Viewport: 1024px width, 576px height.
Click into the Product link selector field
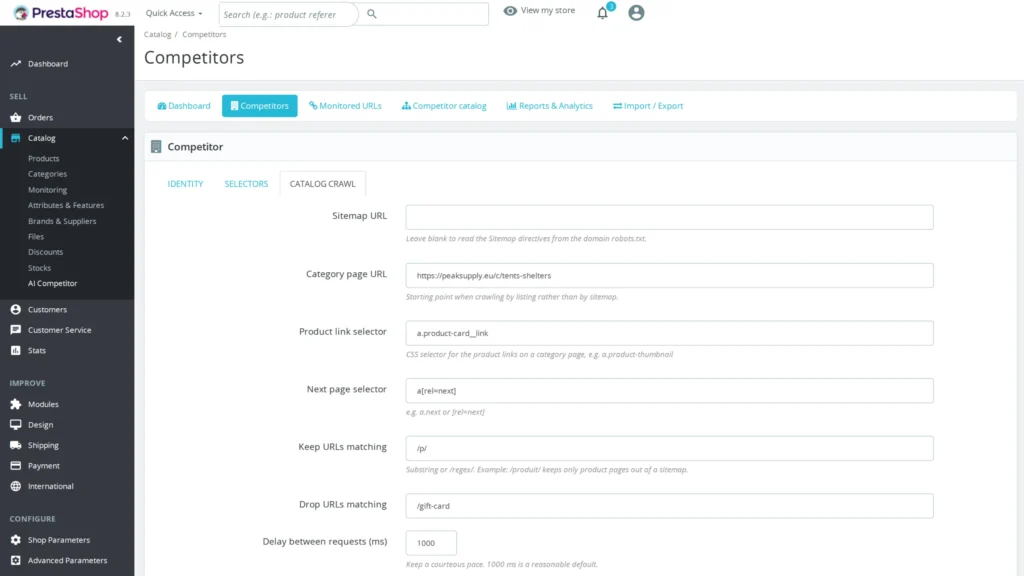tap(669, 333)
